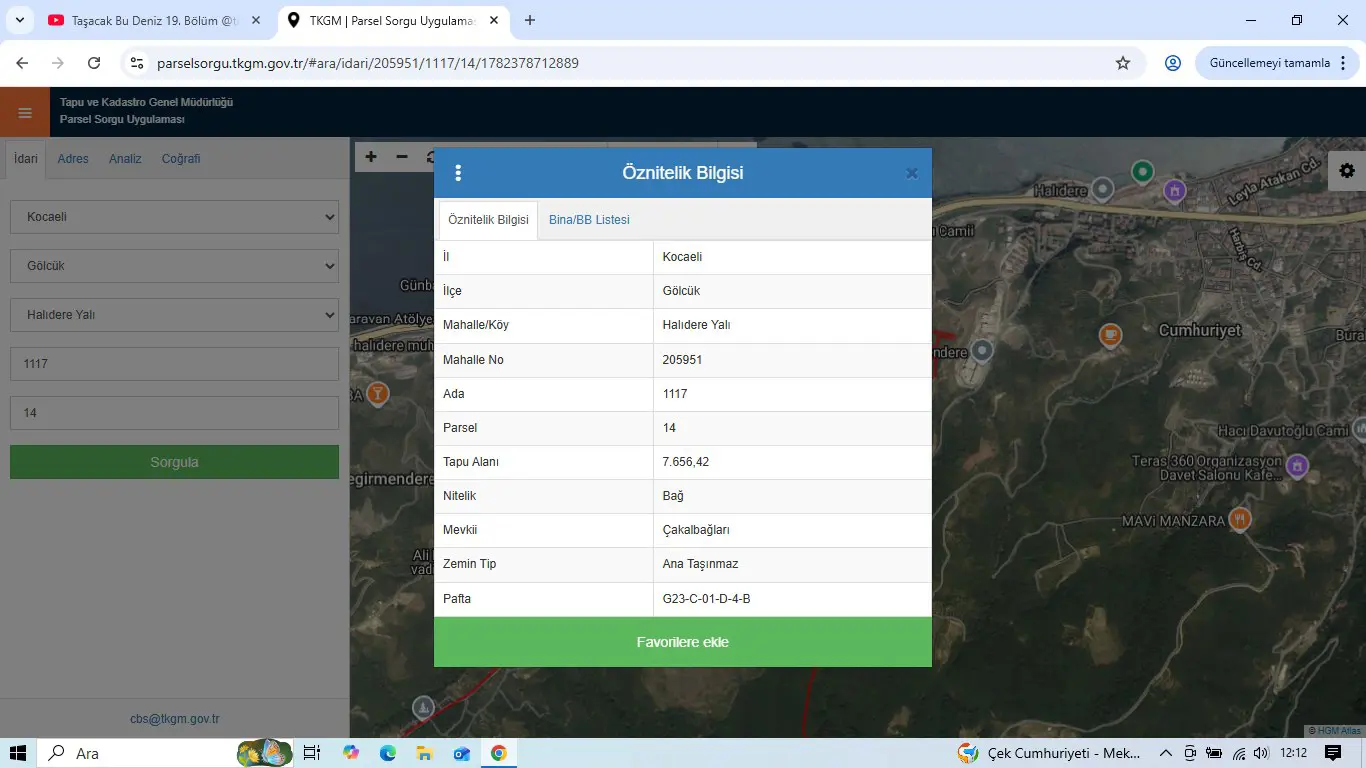Expand the Halıdere Yalı neighborhood dropdown

pos(174,315)
